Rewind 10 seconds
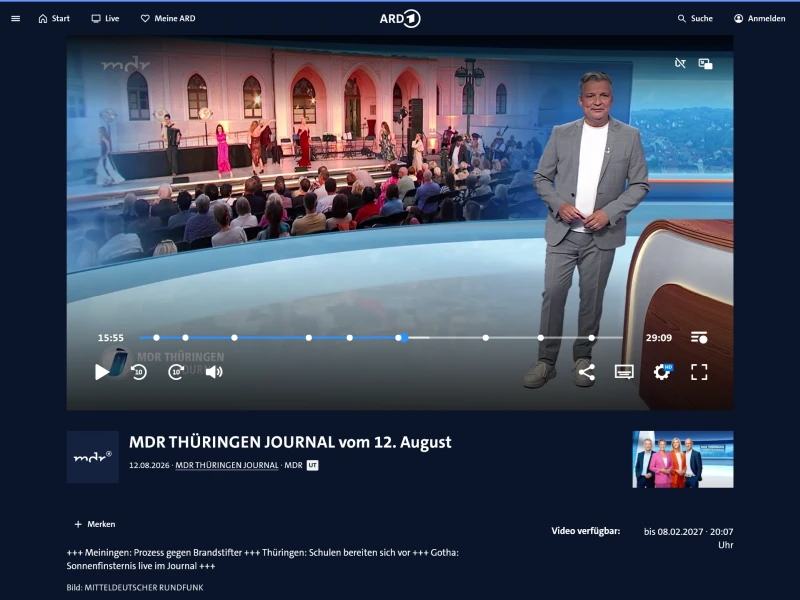This screenshot has width=800, height=600. (139, 372)
